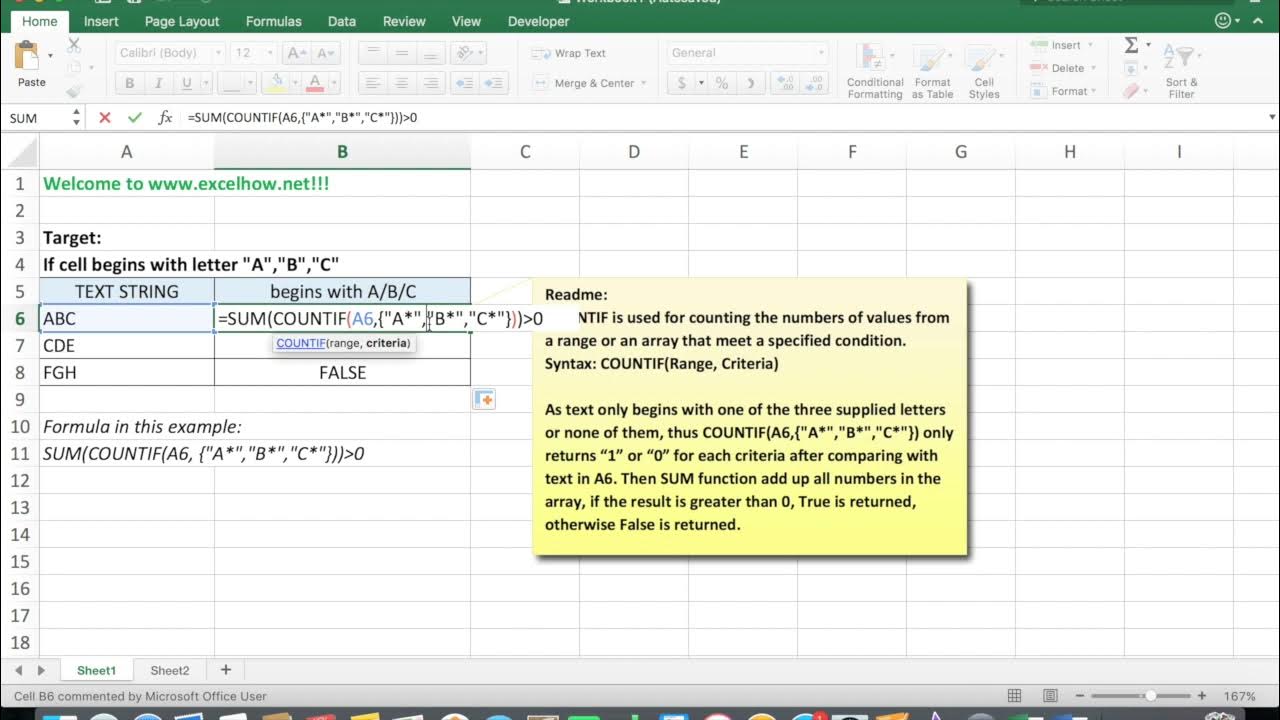This screenshot has height=720, width=1280.
Task: Click the Paste clipboard icon
Action: 28,56
